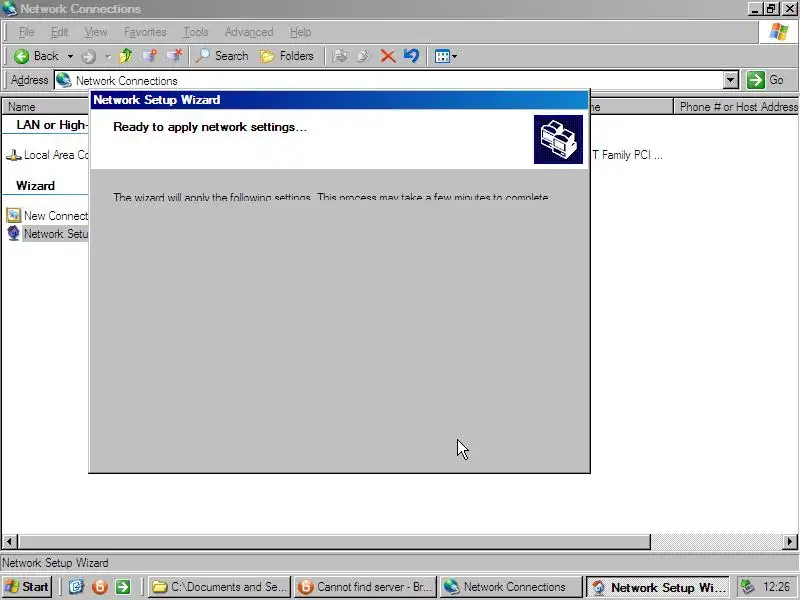Click the Wizard group heading

tap(35, 186)
